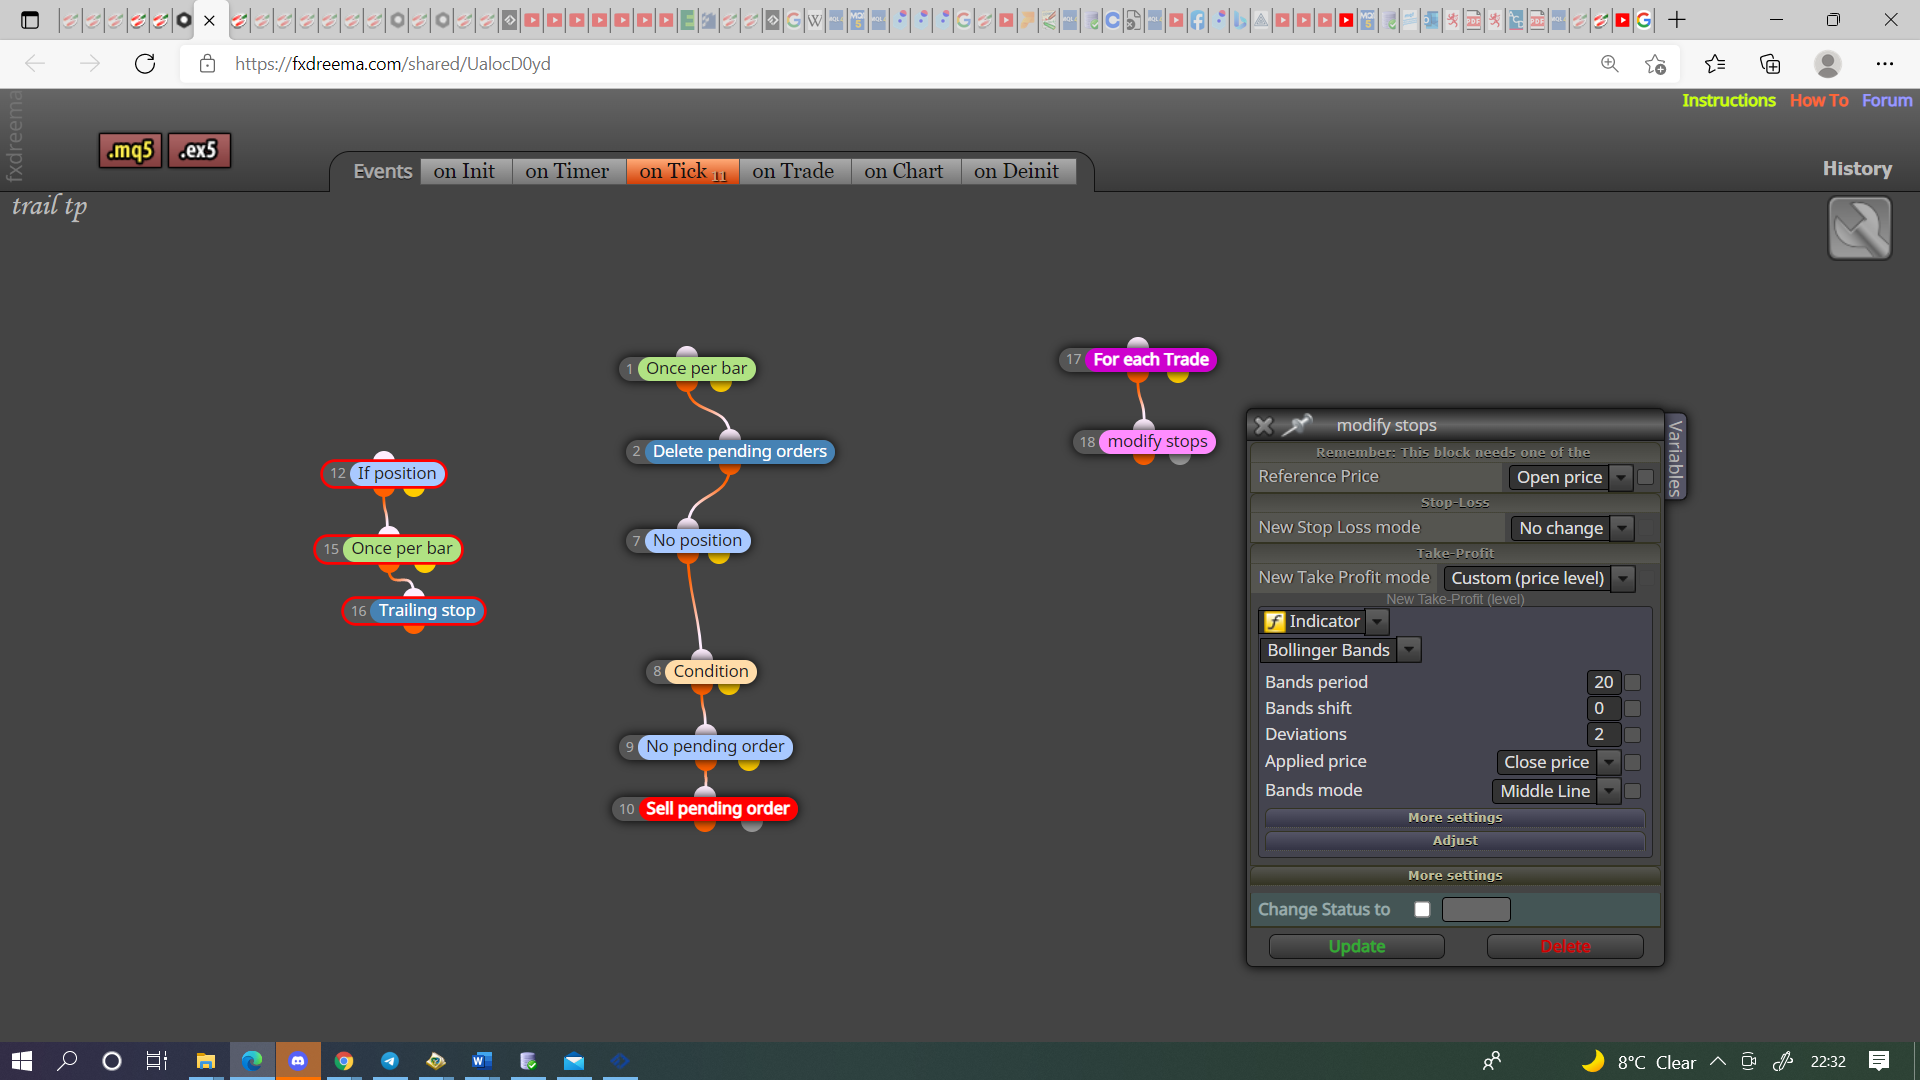Open the browser favorites list icon
This screenshot has height=1080, width=1920.
(1715, 64)
